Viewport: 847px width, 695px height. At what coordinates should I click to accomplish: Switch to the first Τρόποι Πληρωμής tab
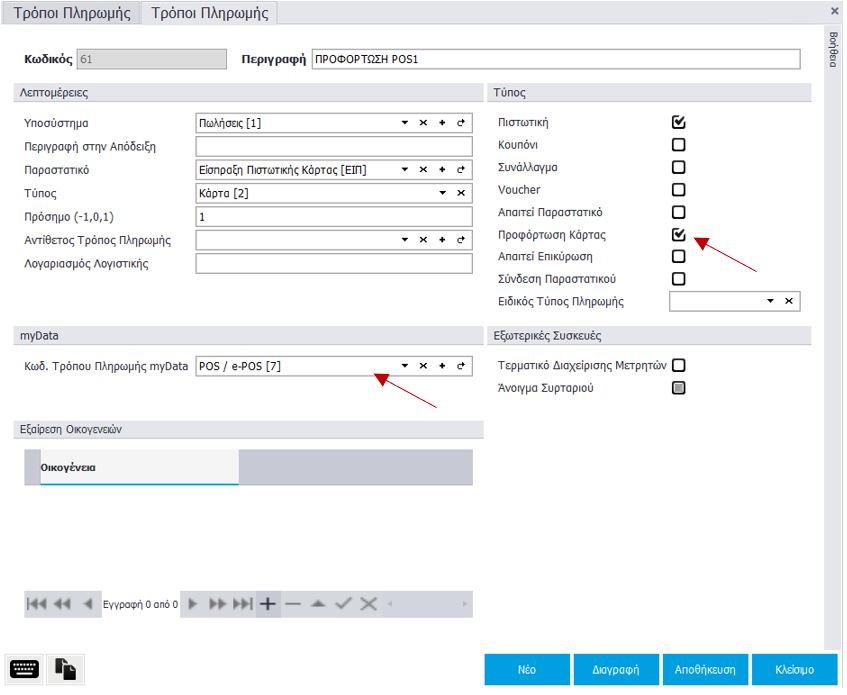(70, 12)
